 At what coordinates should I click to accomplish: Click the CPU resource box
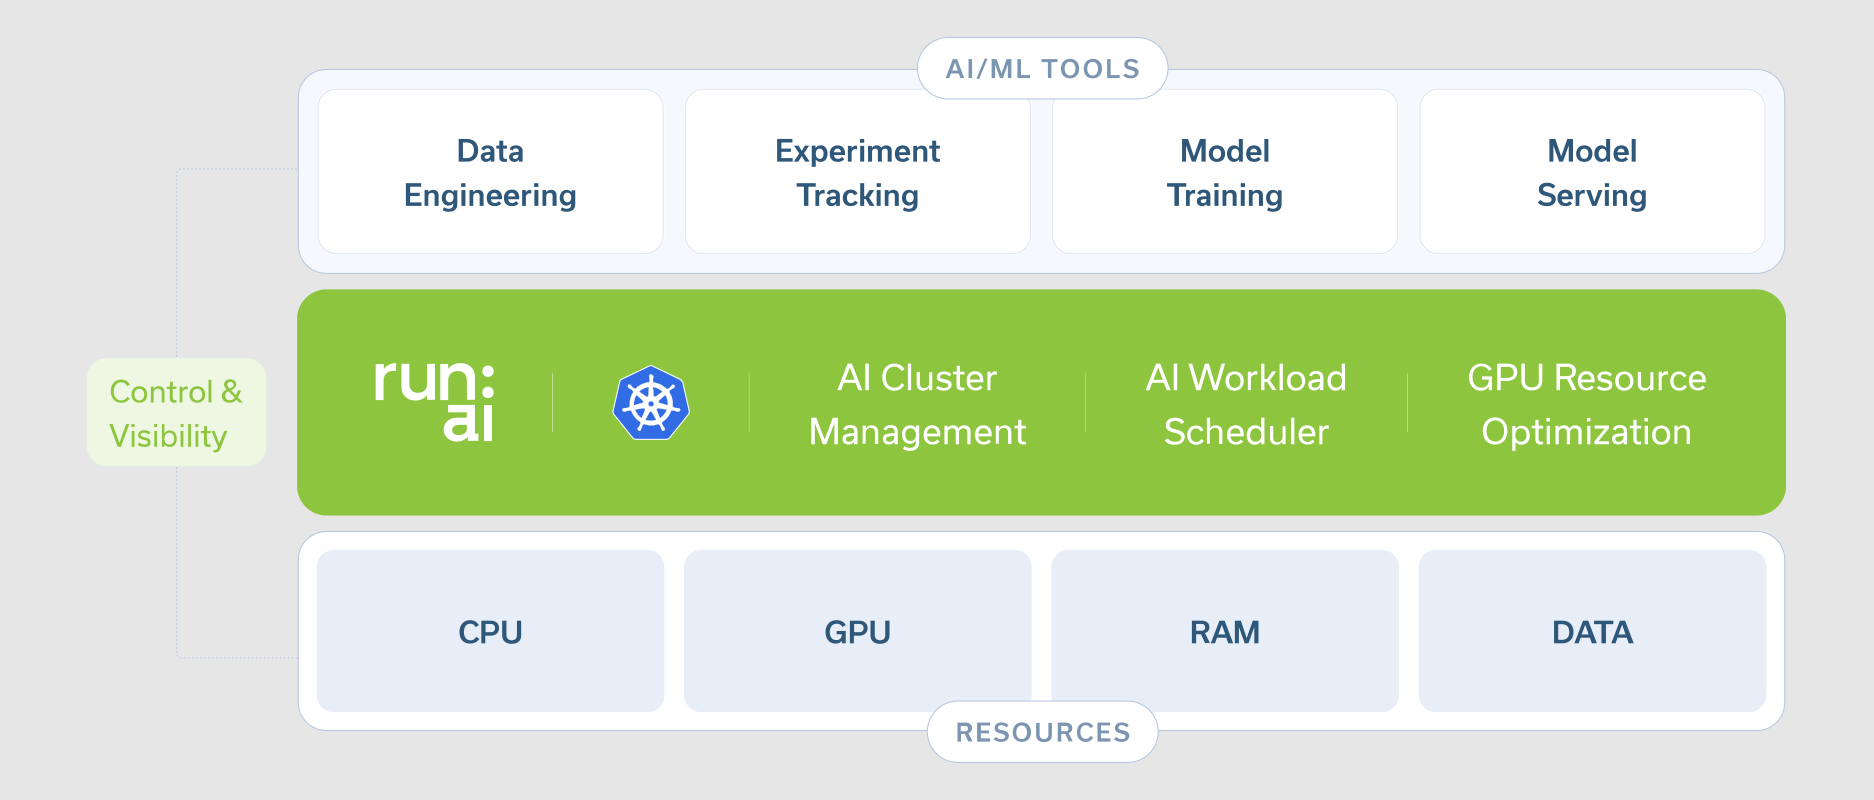pos(490,631)
